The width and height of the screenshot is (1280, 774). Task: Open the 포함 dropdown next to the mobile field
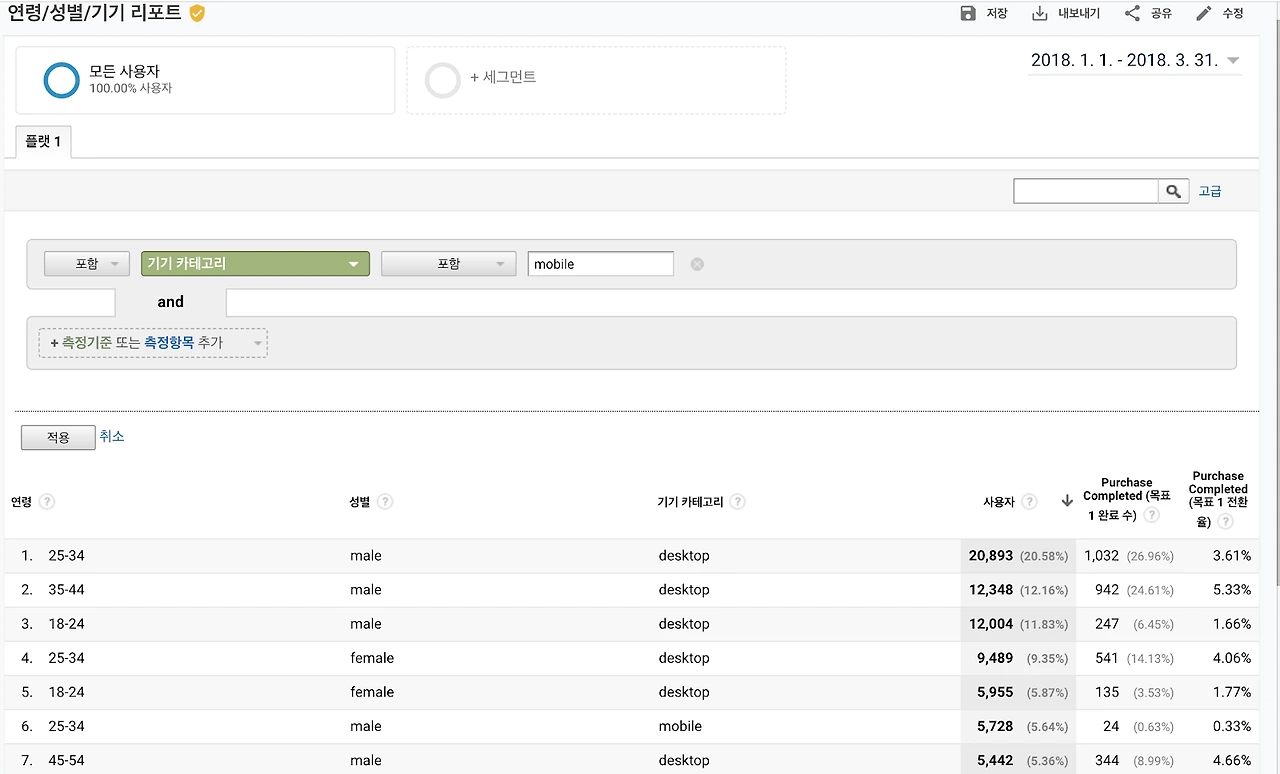(x=449, y=264)
